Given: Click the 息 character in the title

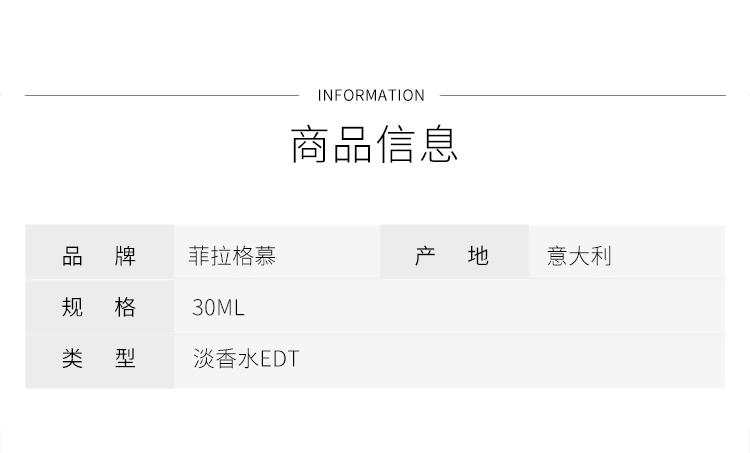Looking at the screenshot, I should click(440, 144).
